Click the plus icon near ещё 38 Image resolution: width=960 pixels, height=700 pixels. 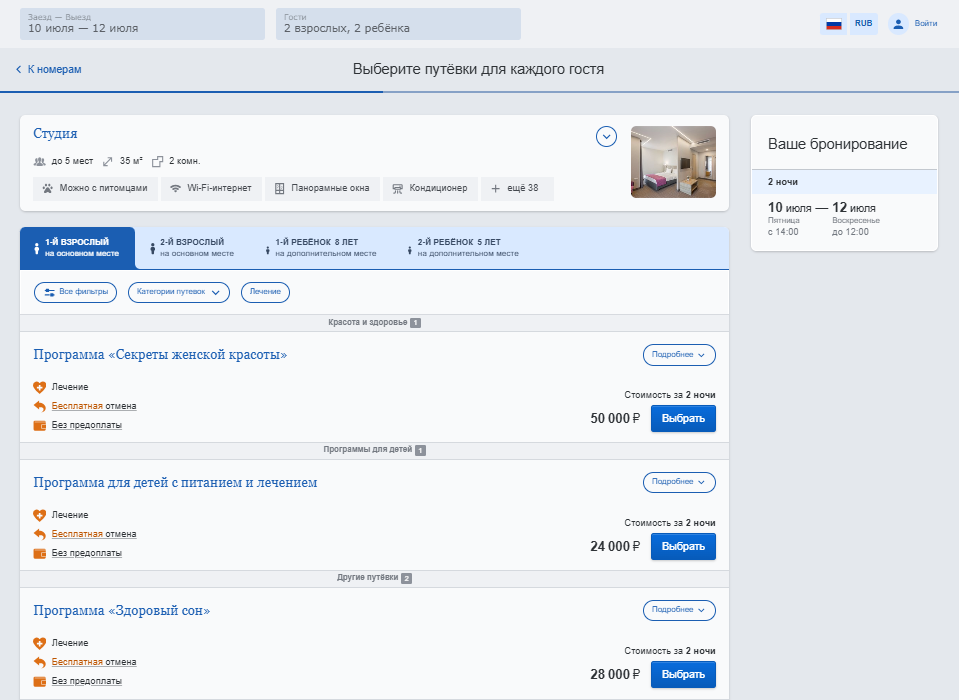pos(495,189)
